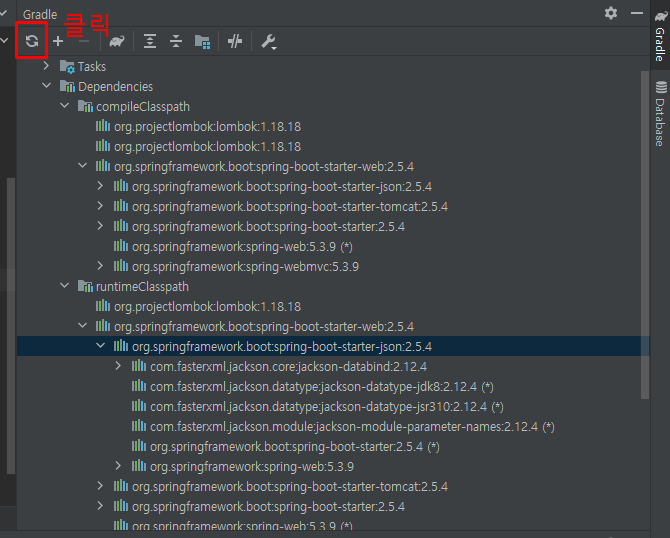Open the Database side tab

click(x=661, y=114)
